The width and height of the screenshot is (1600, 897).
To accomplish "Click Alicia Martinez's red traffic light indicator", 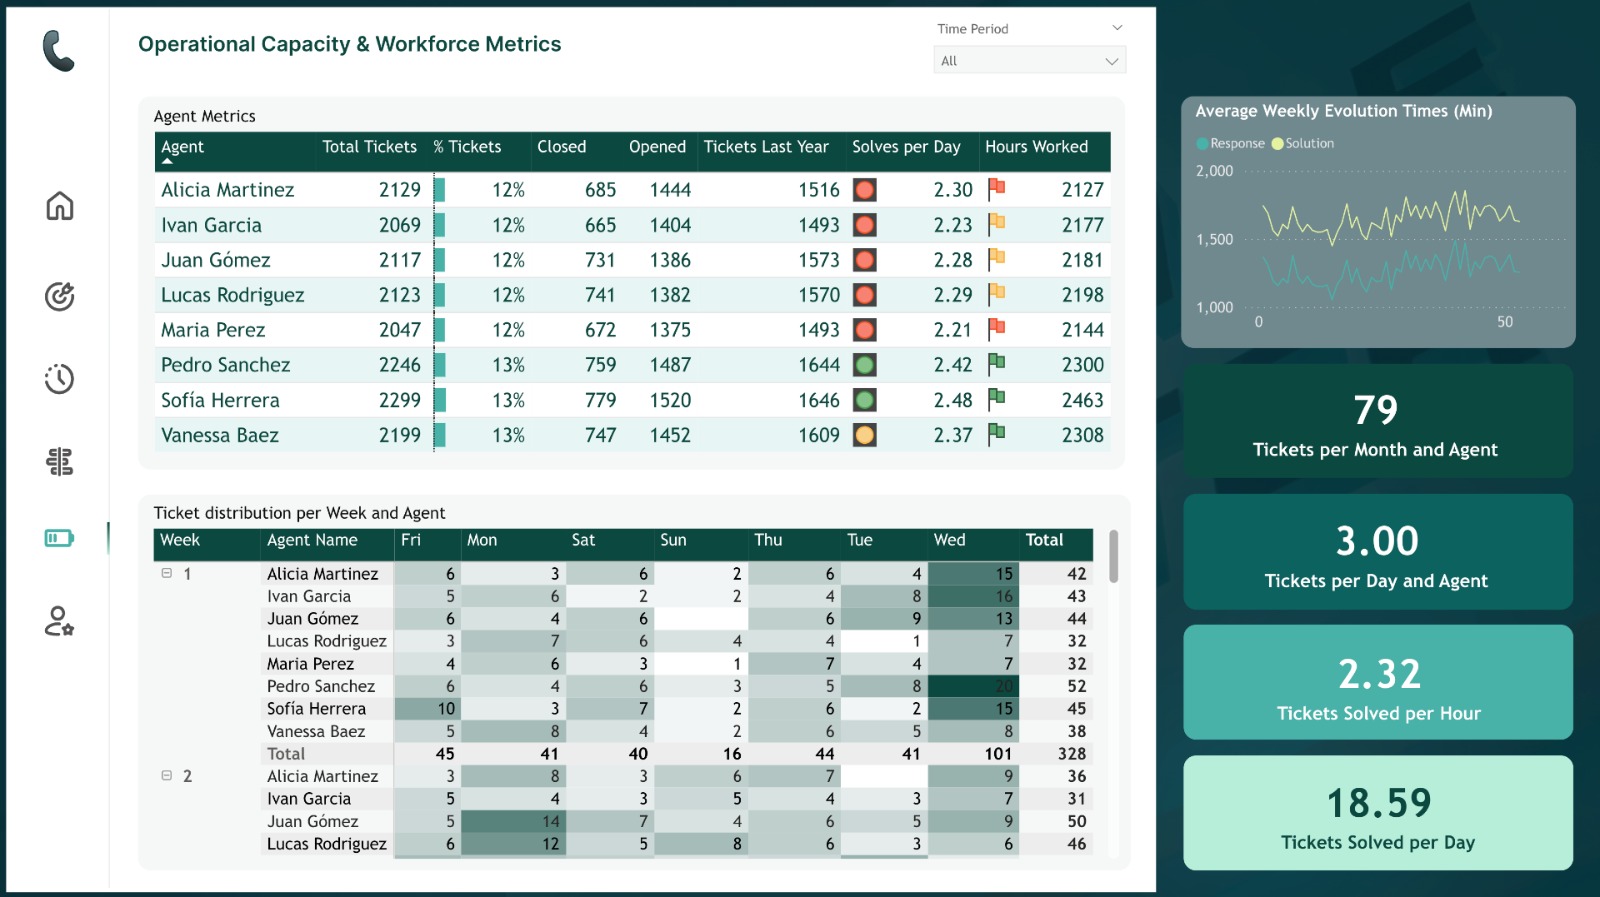I will [x=865, y=190].
